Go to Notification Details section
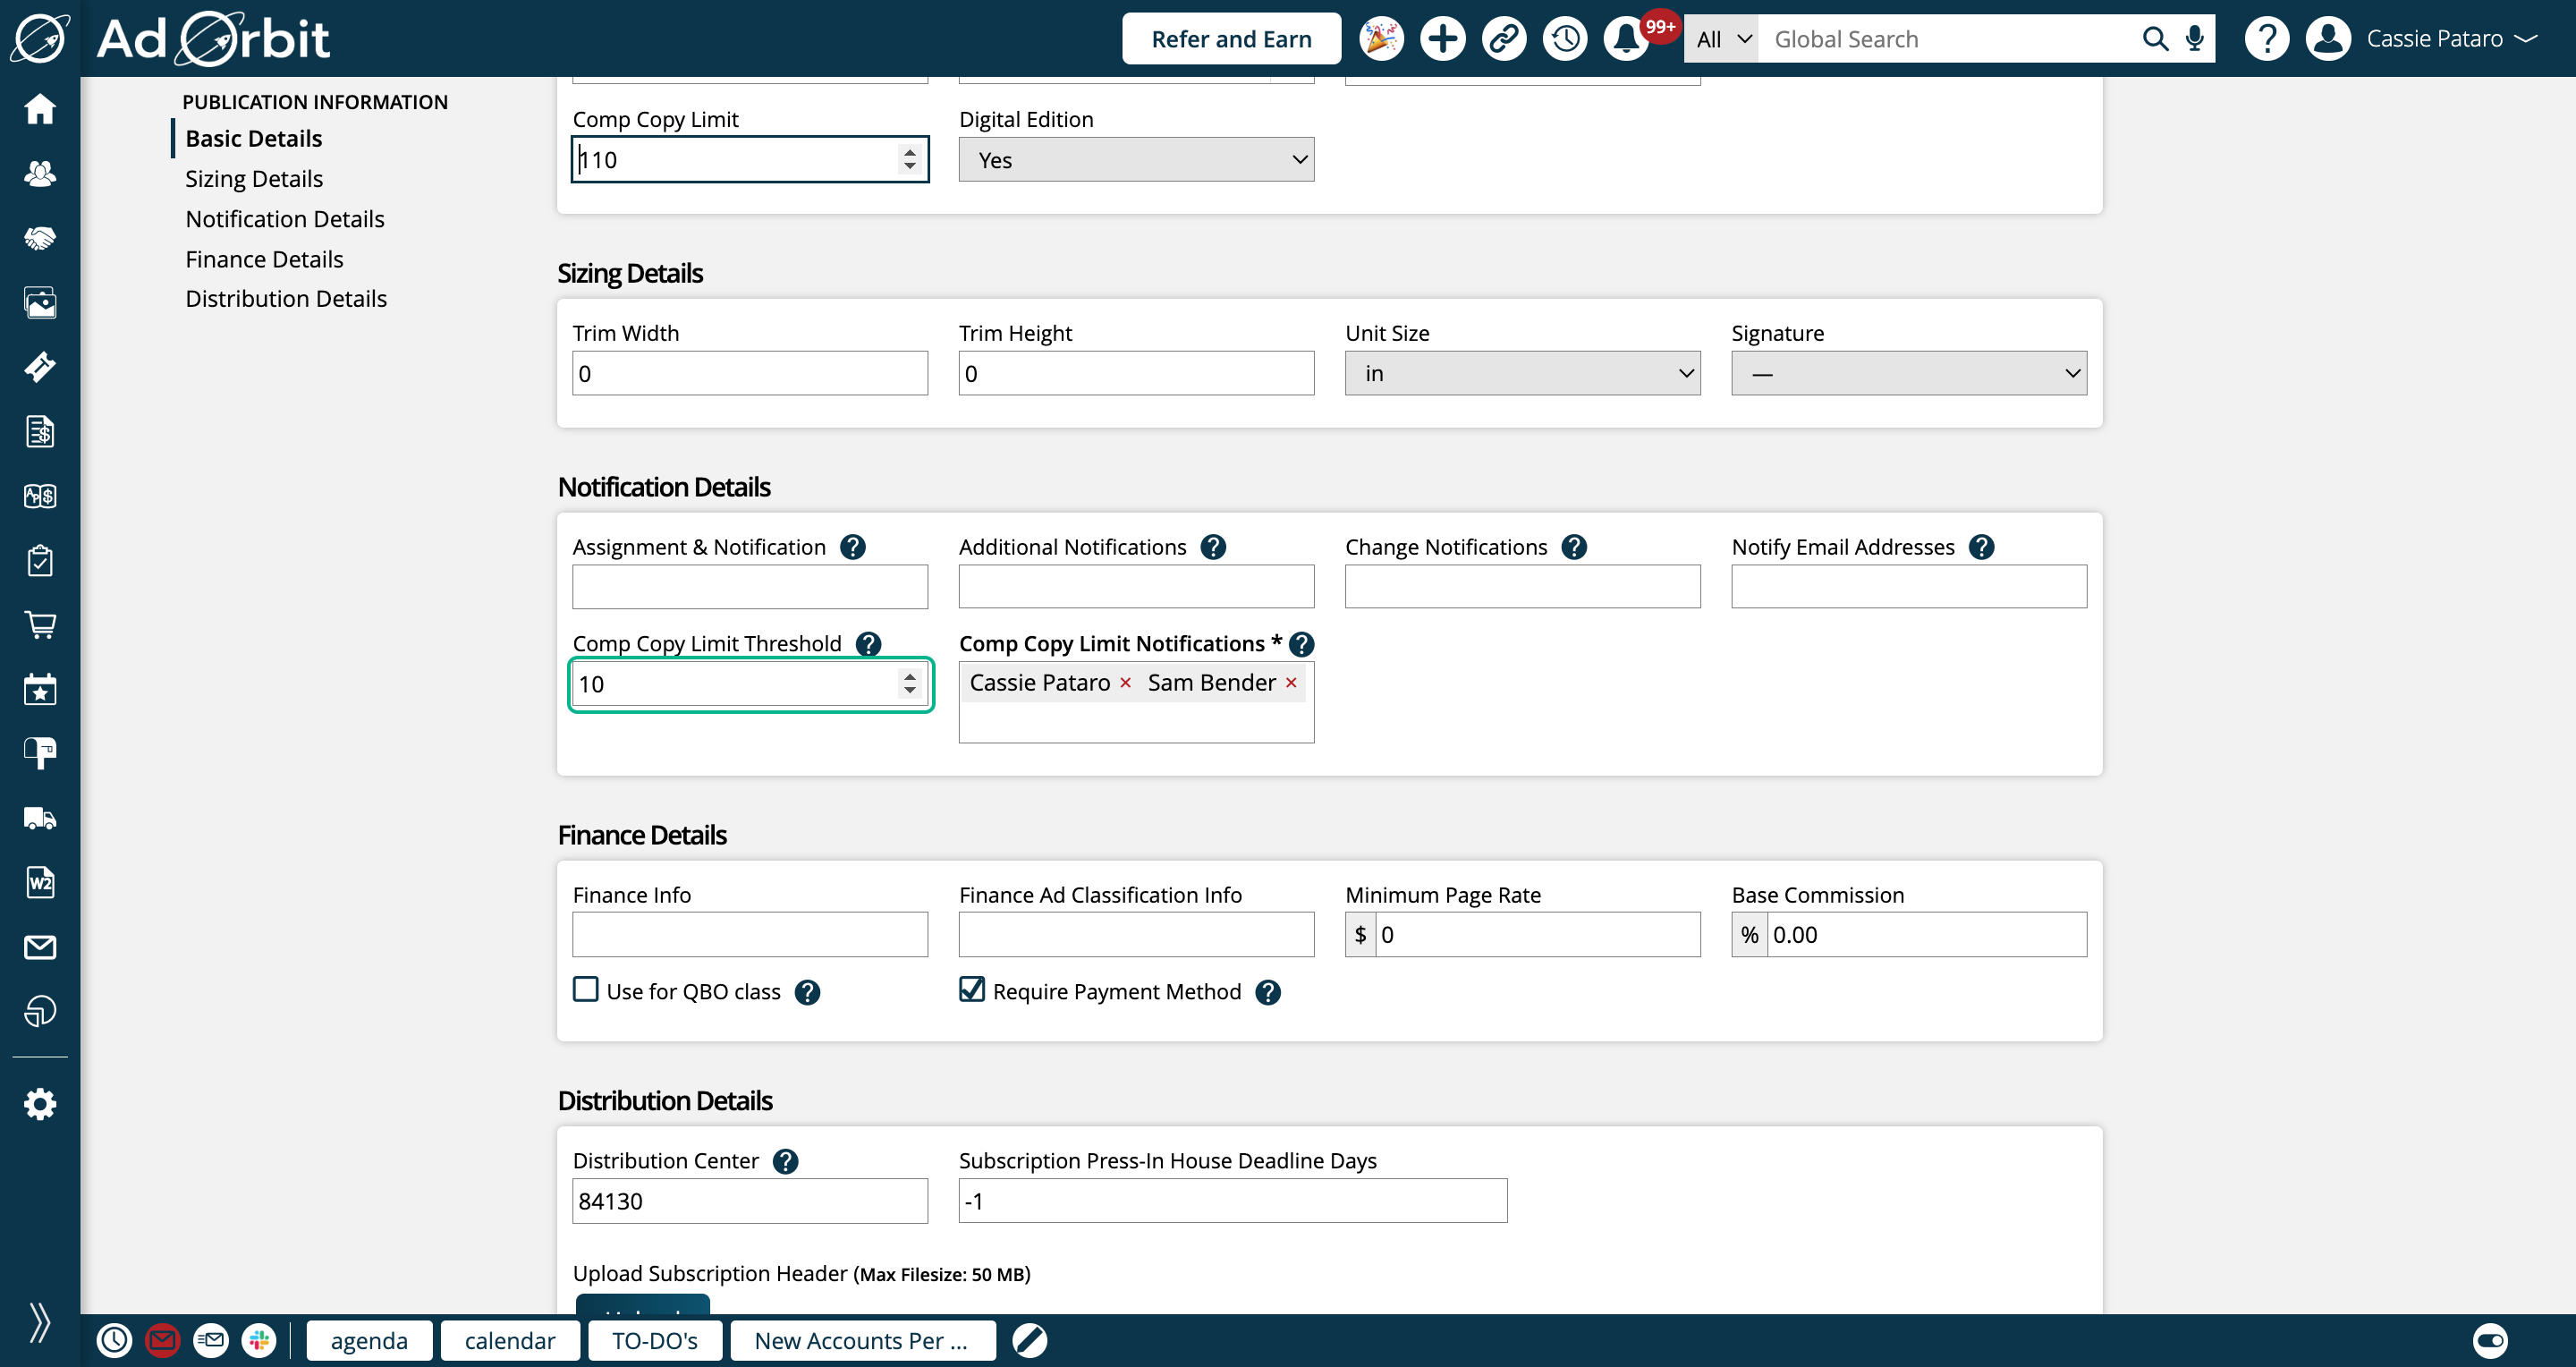2576x1367 pixels. click(x=285, y=219)
